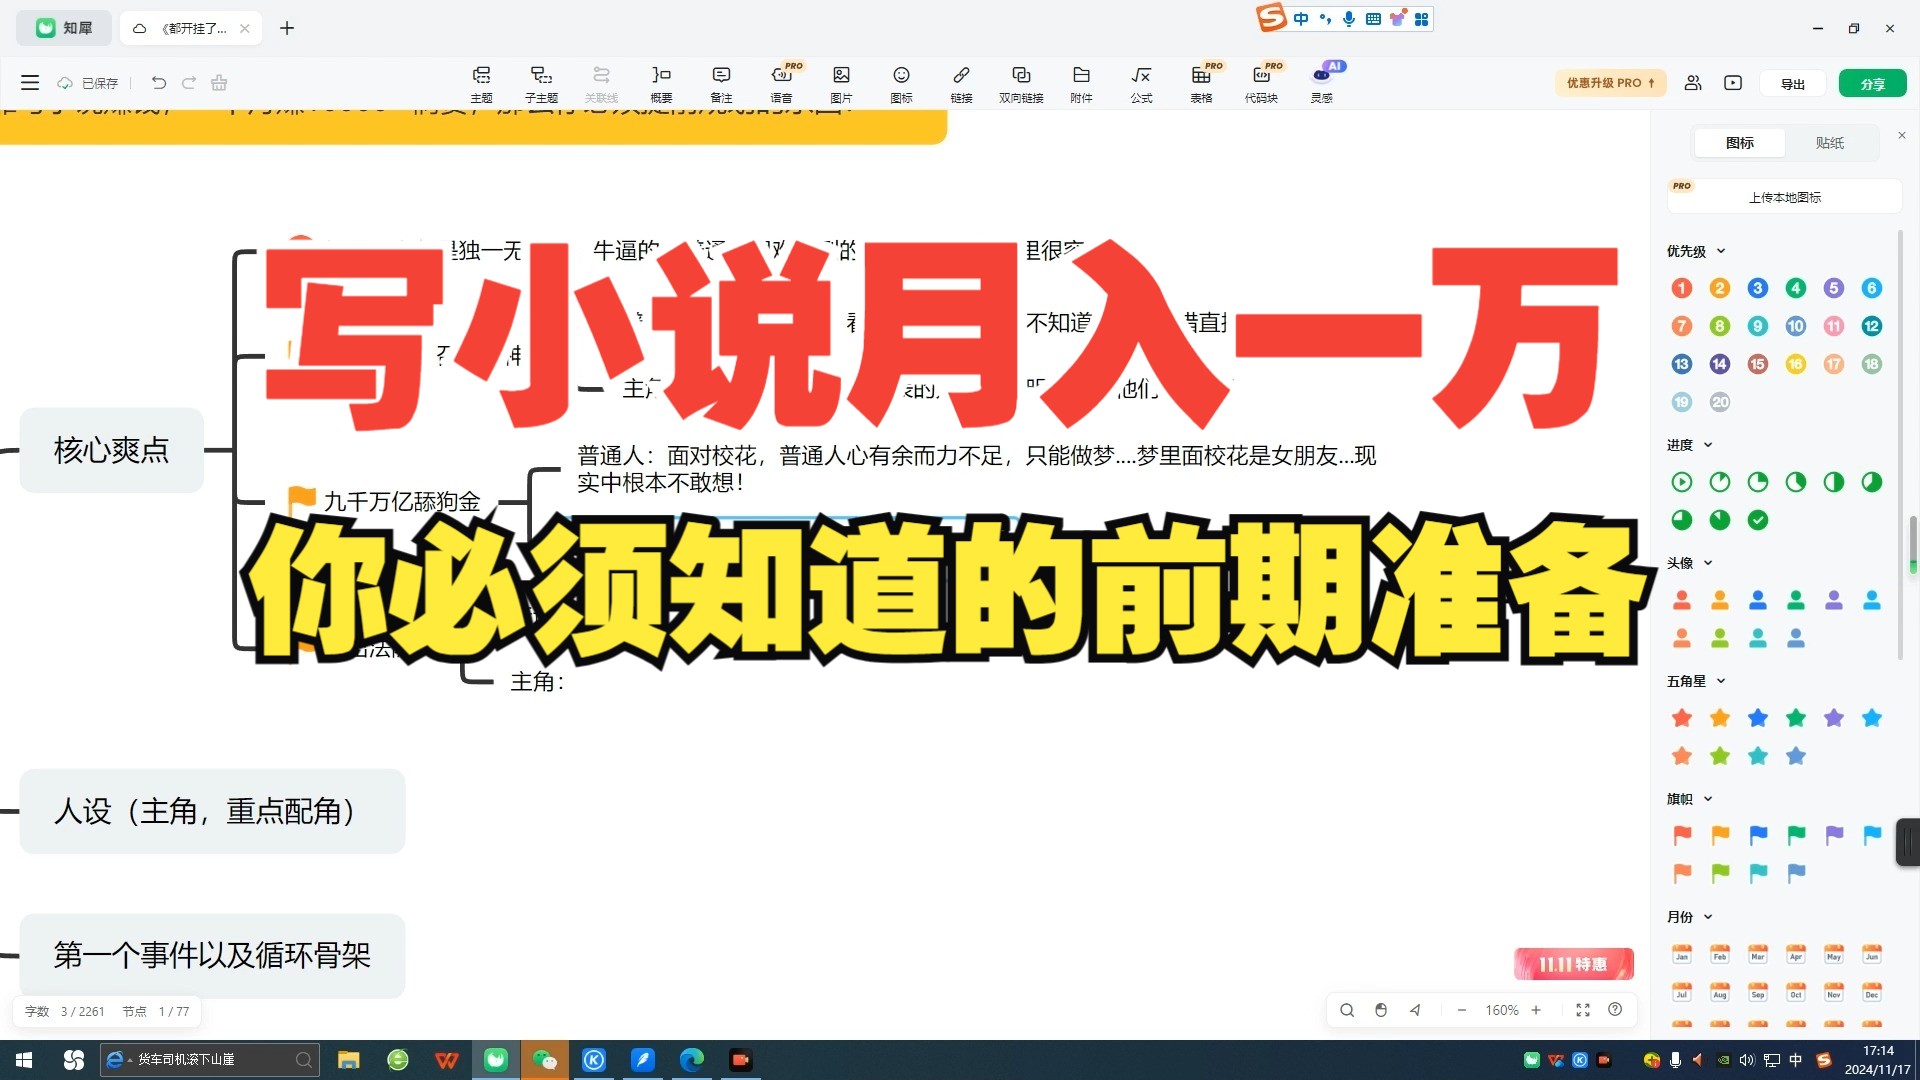Screen dimensions: 1920x1080
Task: Apply the orange star icon
Action: point(1720,718)
